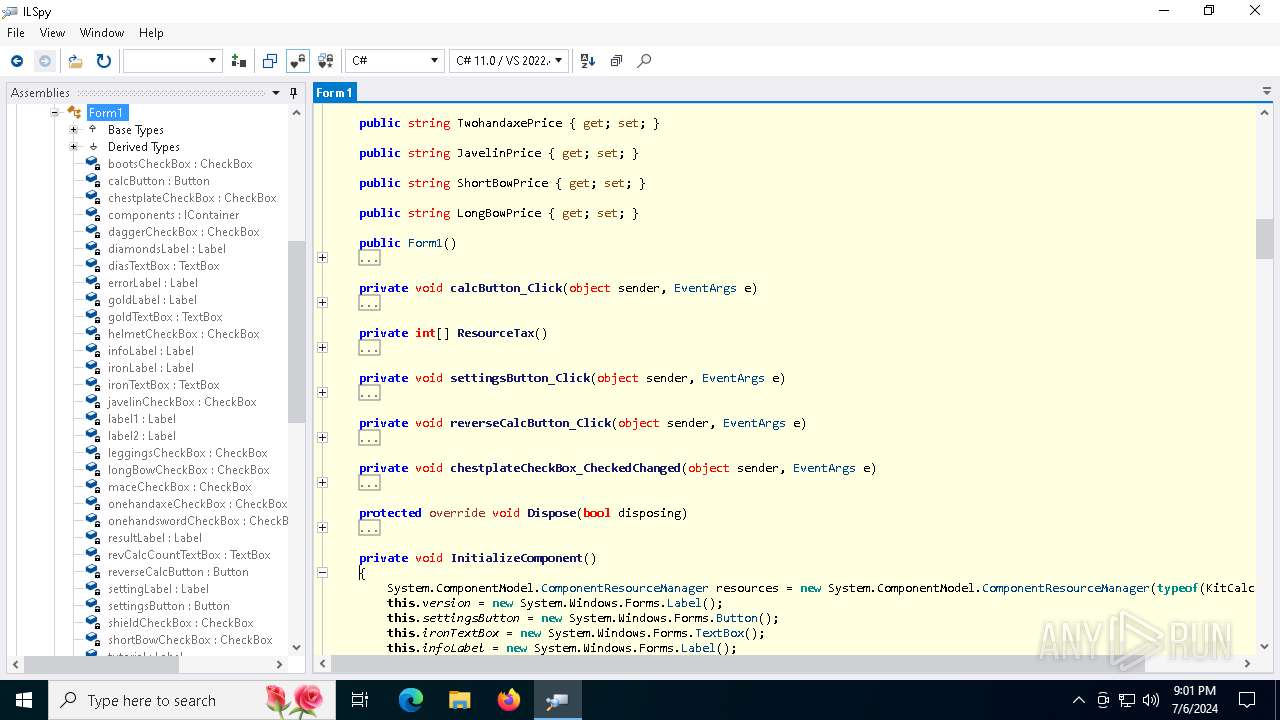This screenshot has height=720, width=1280.
Task: Open File Explorer from taskbar
Action: click(459, 700)
